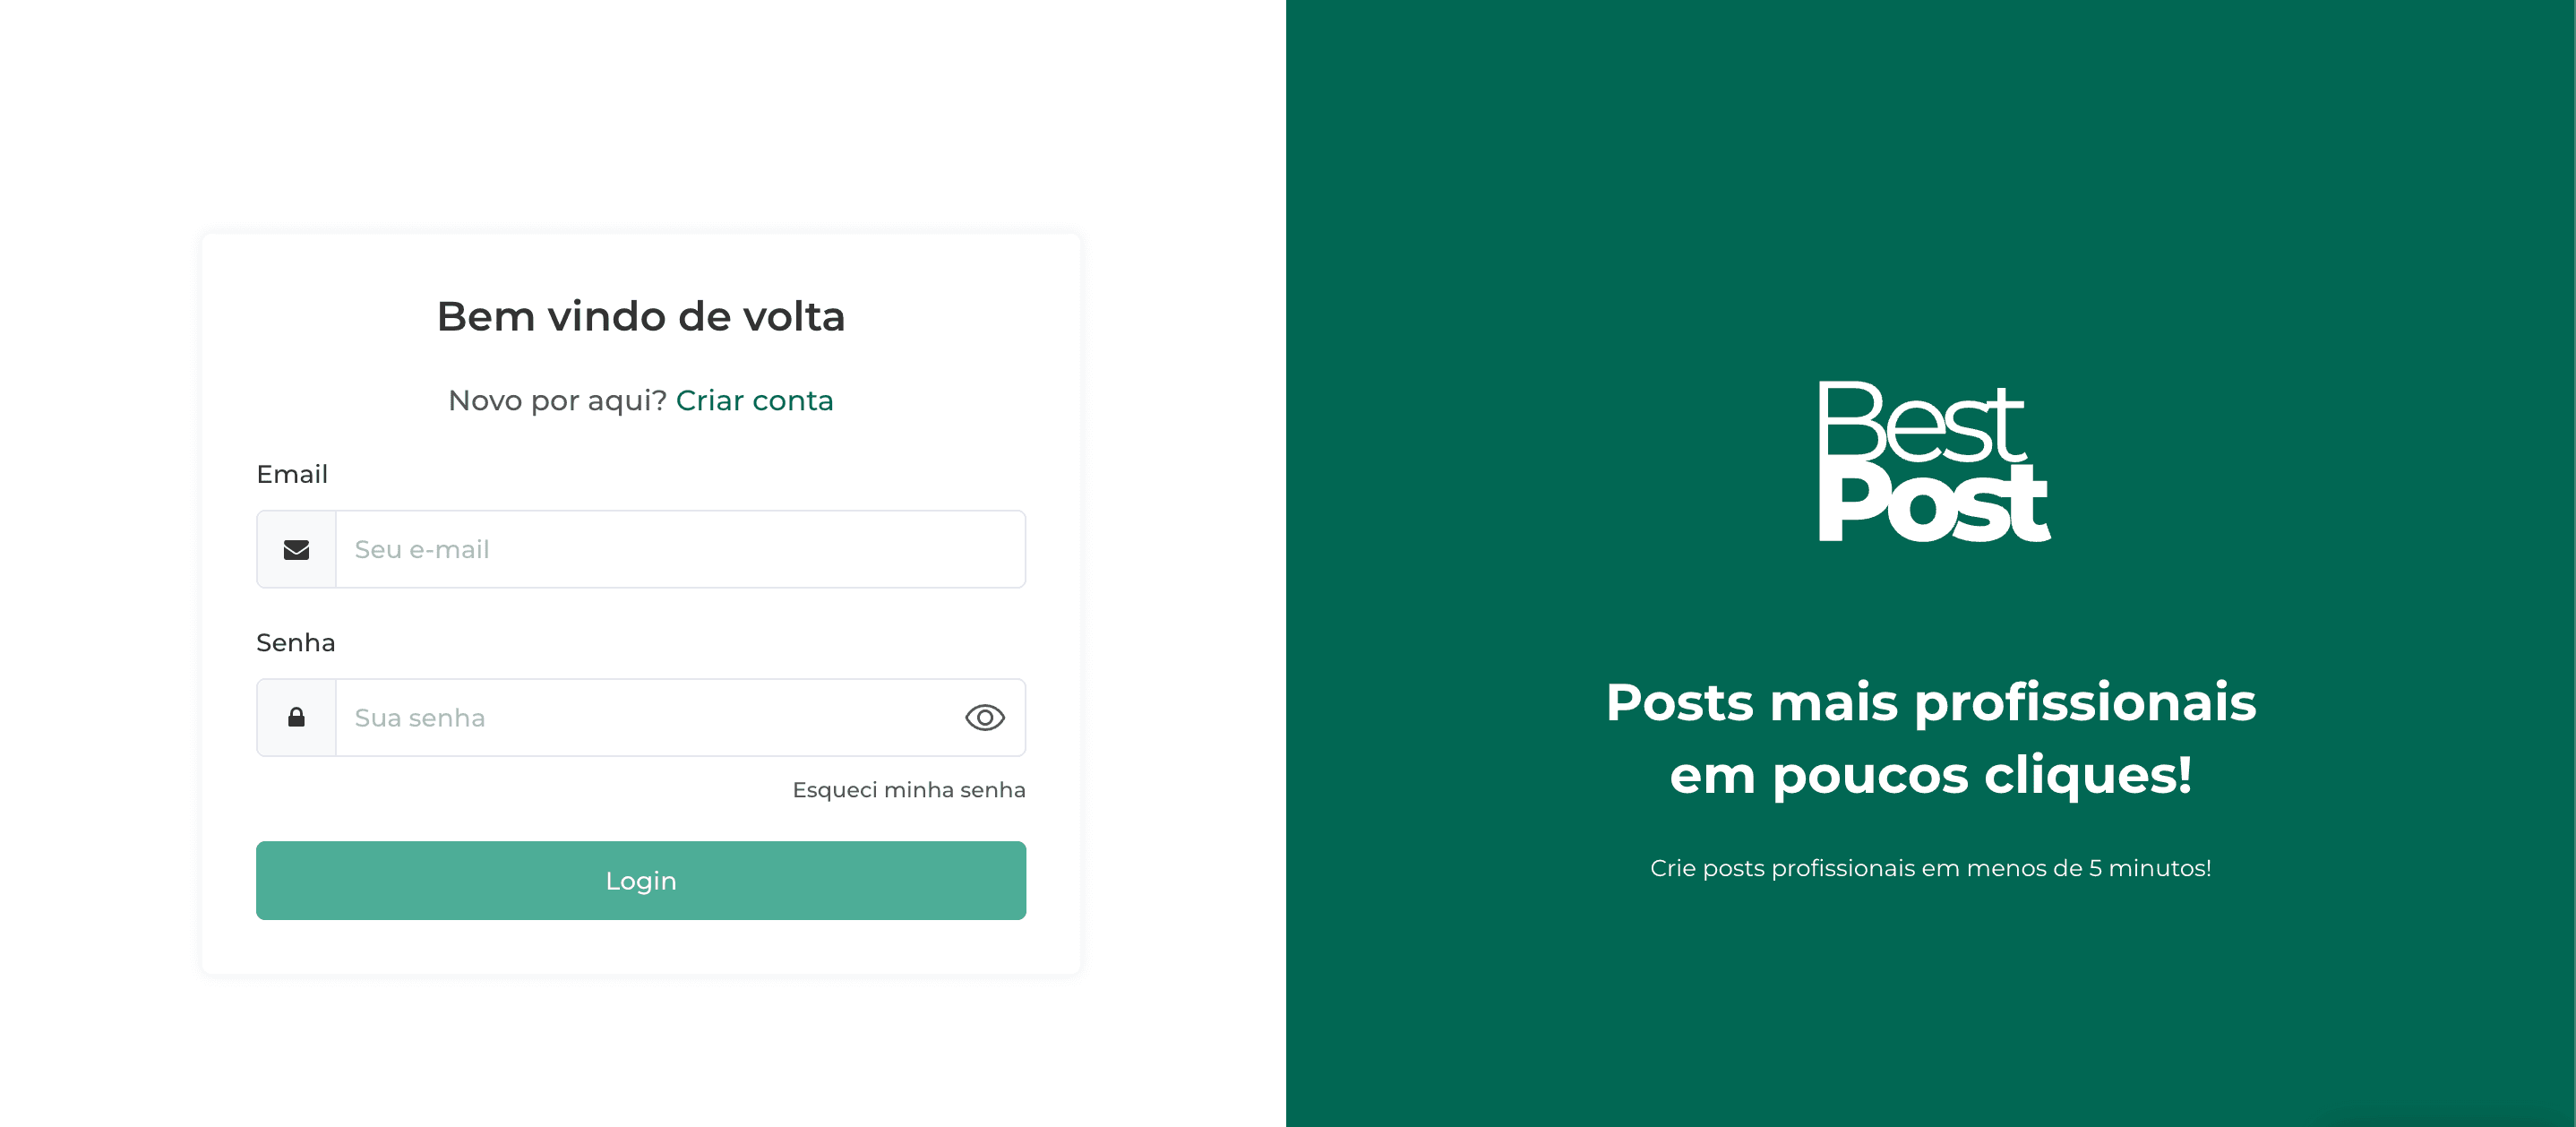2576x1127 pixels.
Task: Click the 'Sua senha' placeholder text
Action: point(420,718)
